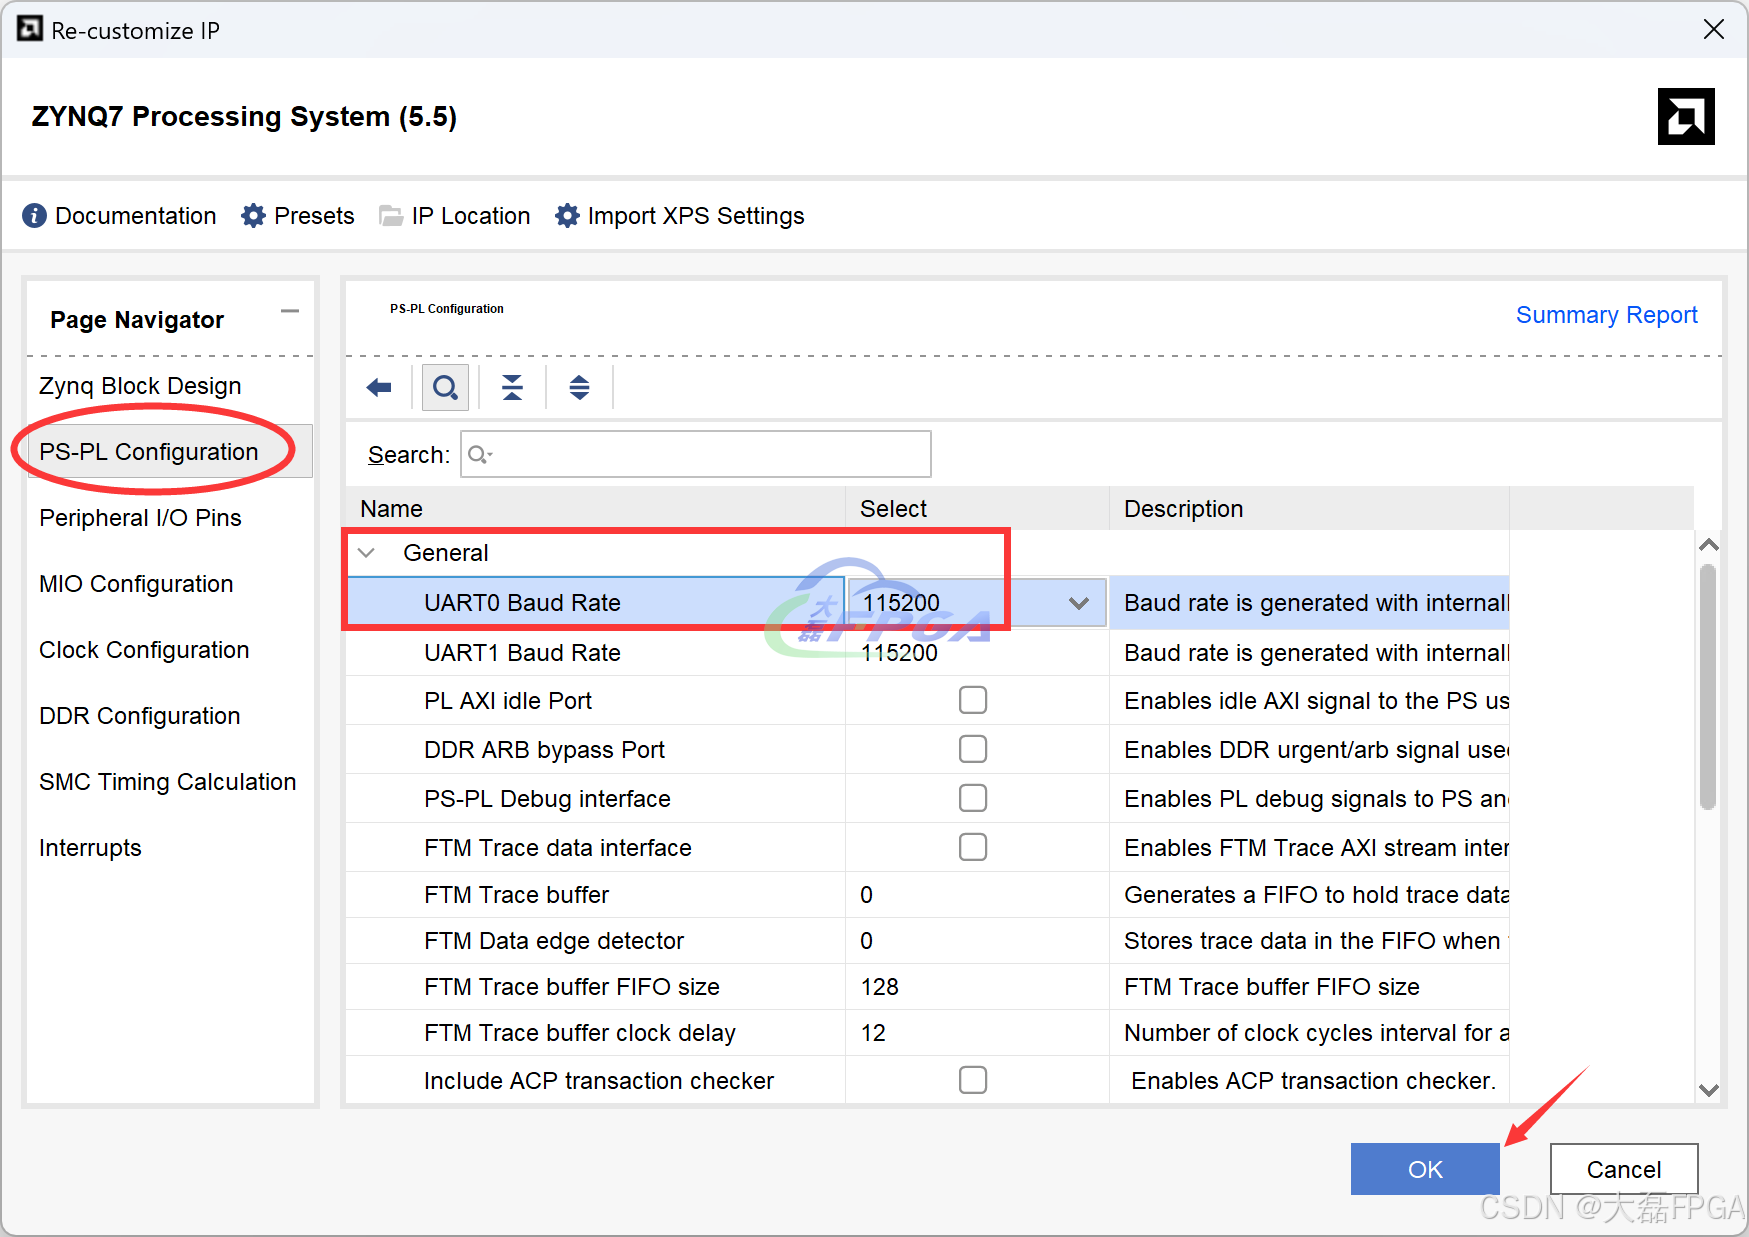Image resolution: width=1749 pixels, height=1237 pixels.
Task: Open the Summary Report link
Action: click(1607, 315)
